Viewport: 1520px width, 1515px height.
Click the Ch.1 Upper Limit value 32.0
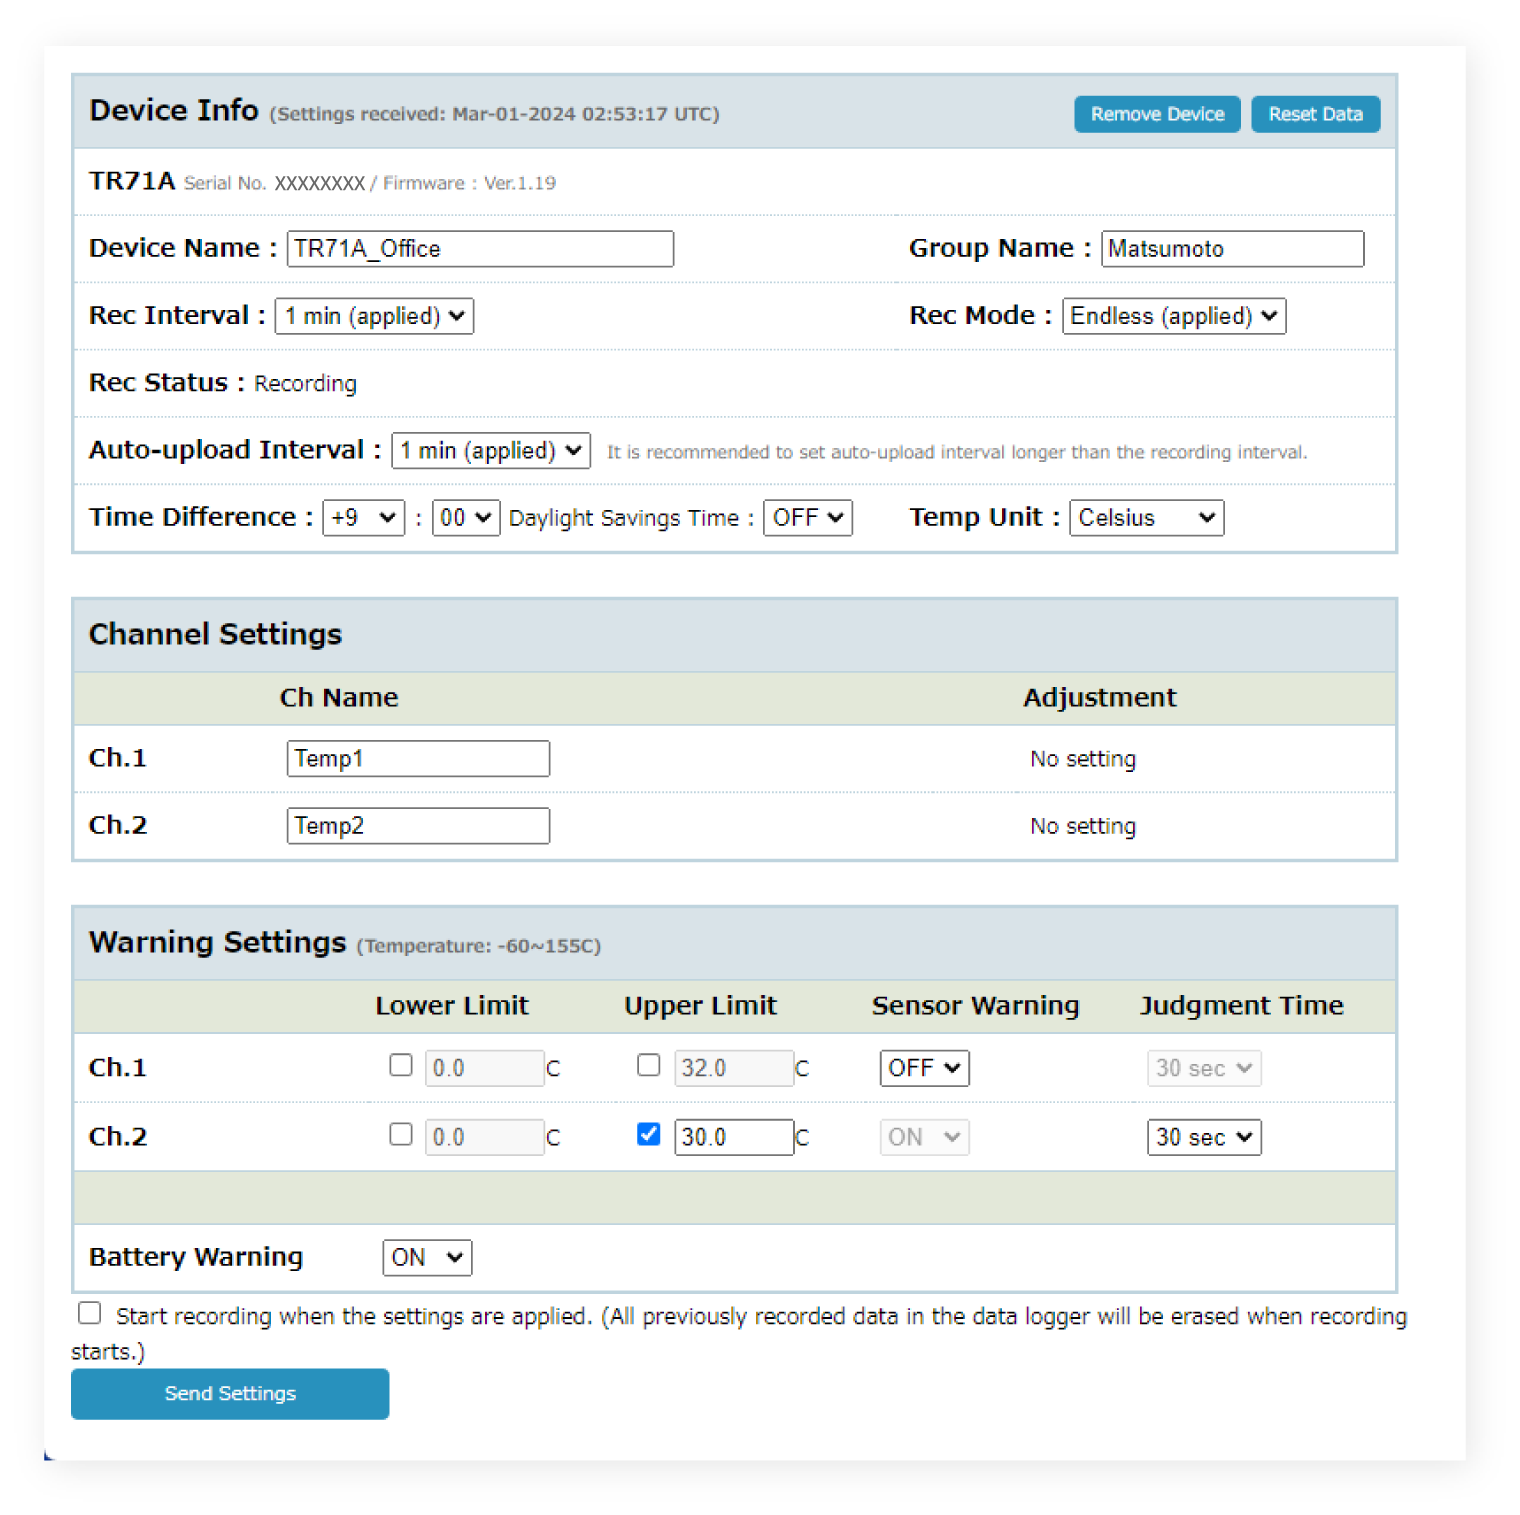click(x=734, y=1068)
